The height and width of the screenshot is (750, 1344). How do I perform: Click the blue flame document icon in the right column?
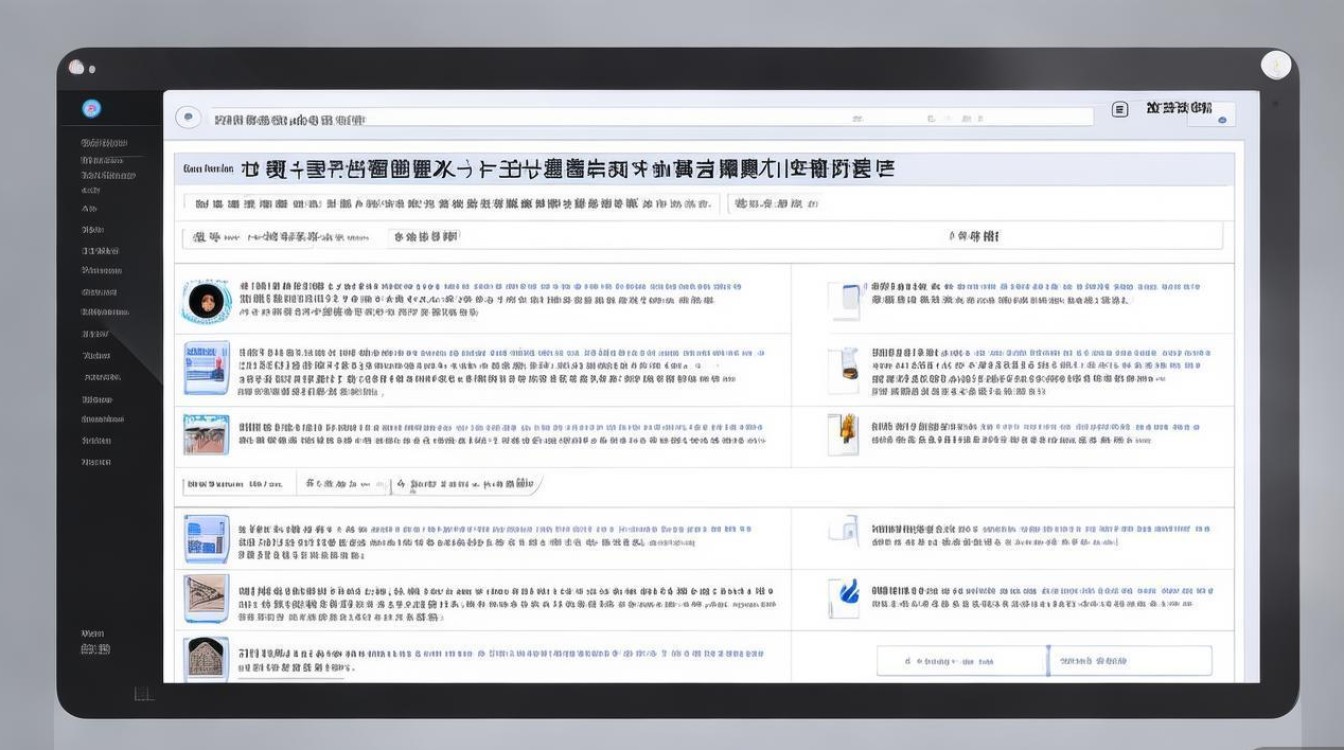tap(843, 596)
